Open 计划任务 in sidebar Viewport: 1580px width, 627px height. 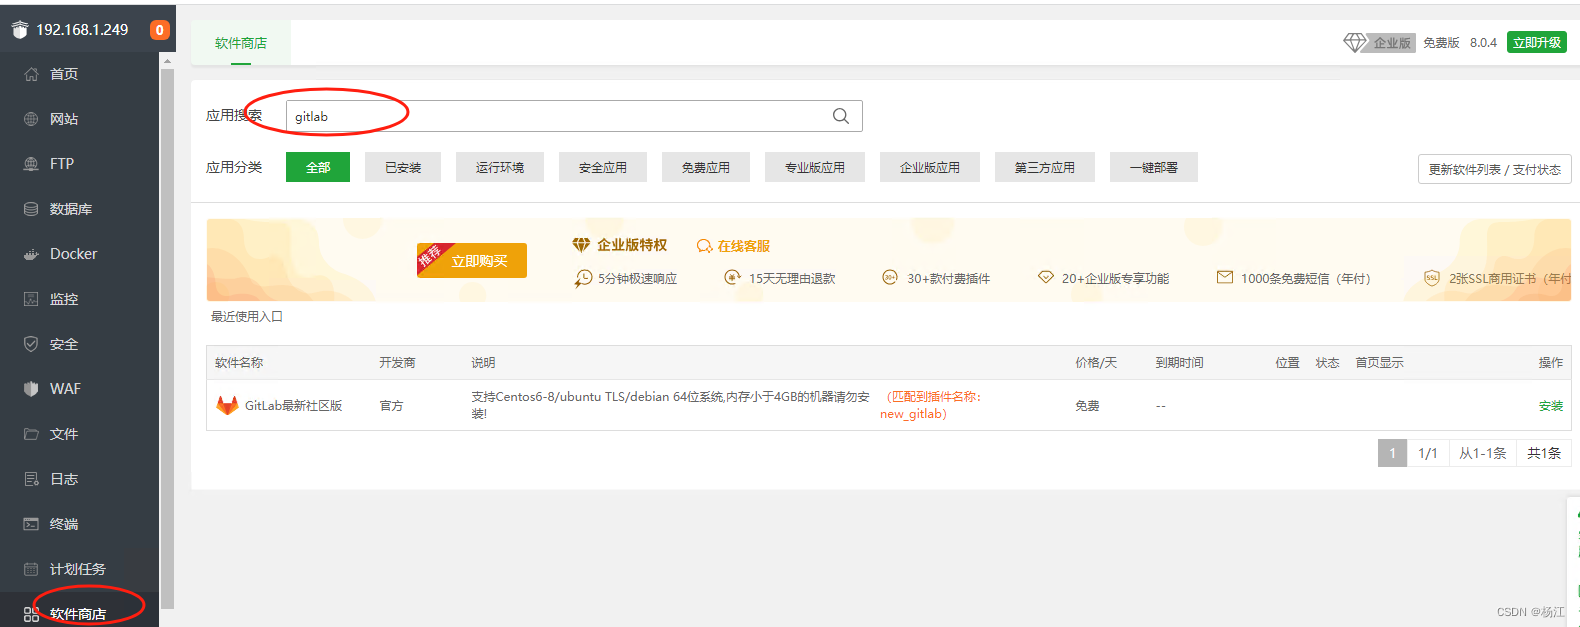coord(80,569)
